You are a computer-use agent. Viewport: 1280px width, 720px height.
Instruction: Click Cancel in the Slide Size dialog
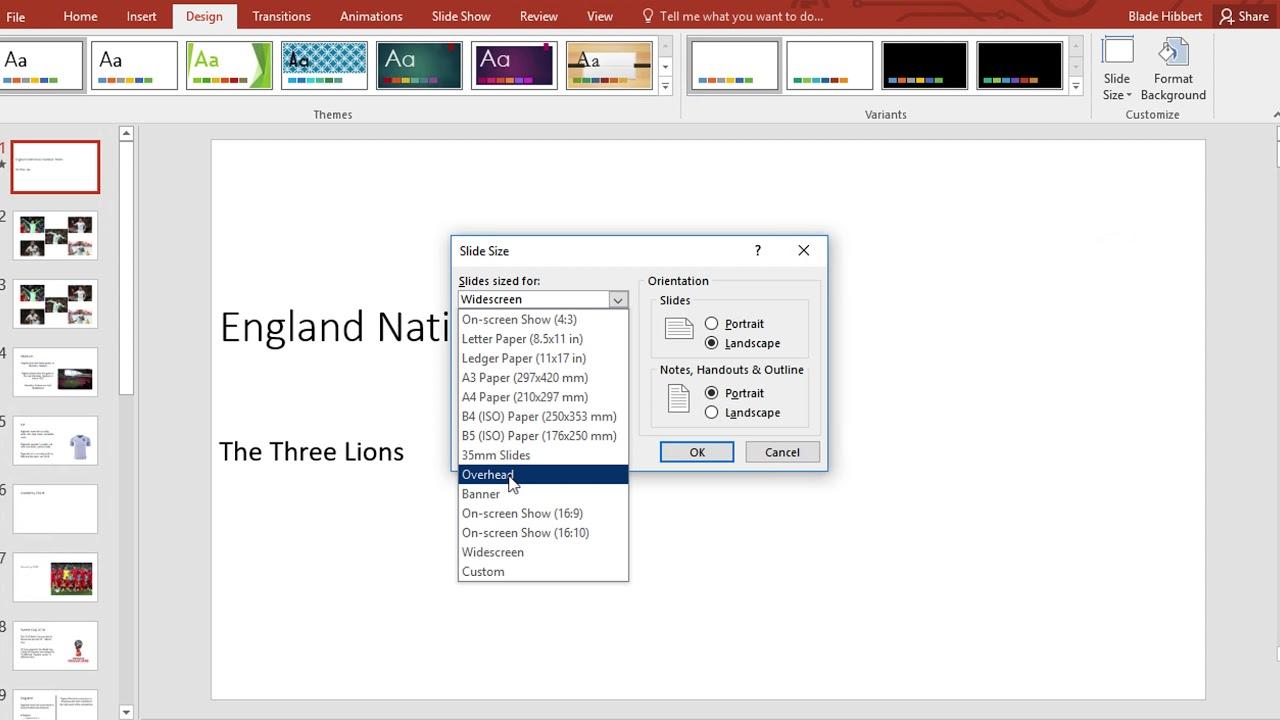(x=782, y=452)
